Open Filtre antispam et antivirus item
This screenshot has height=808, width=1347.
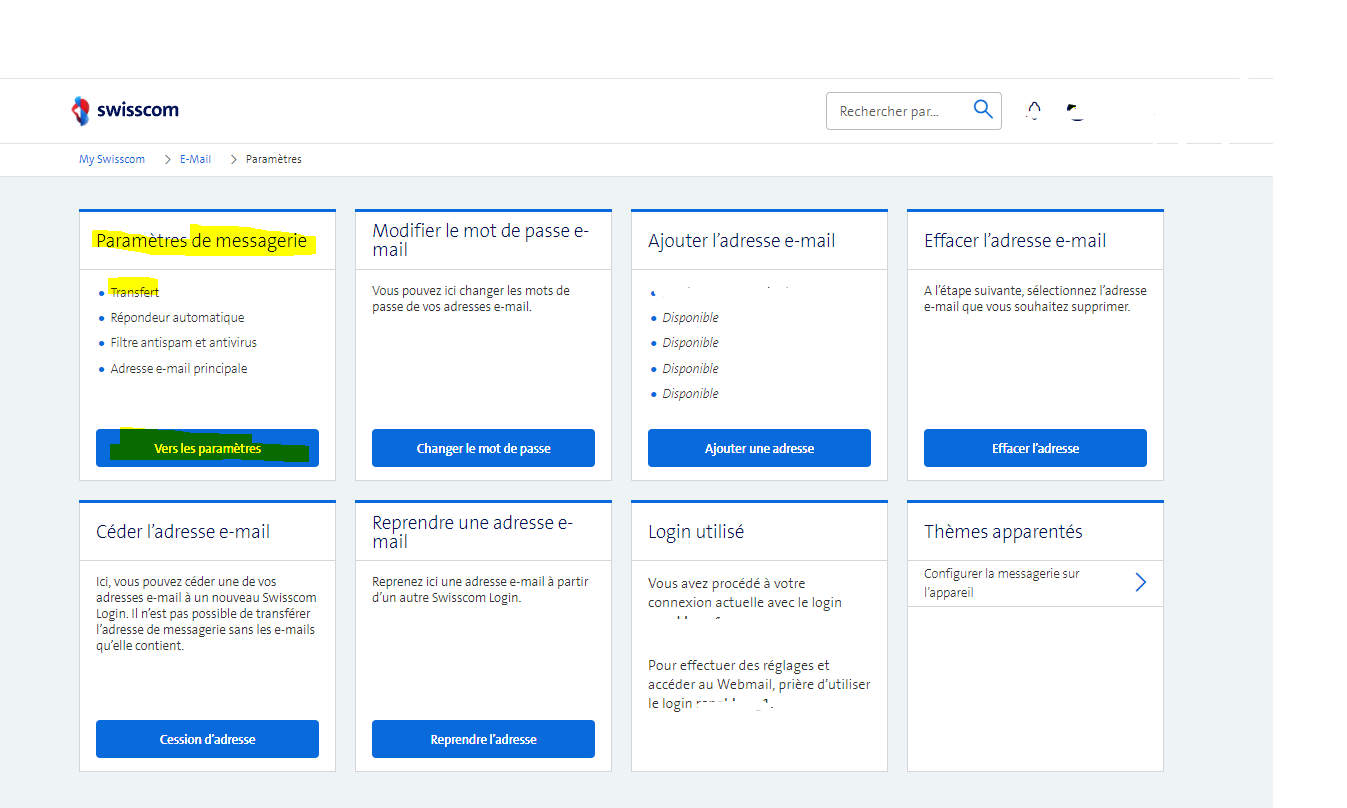pos(183,343)
